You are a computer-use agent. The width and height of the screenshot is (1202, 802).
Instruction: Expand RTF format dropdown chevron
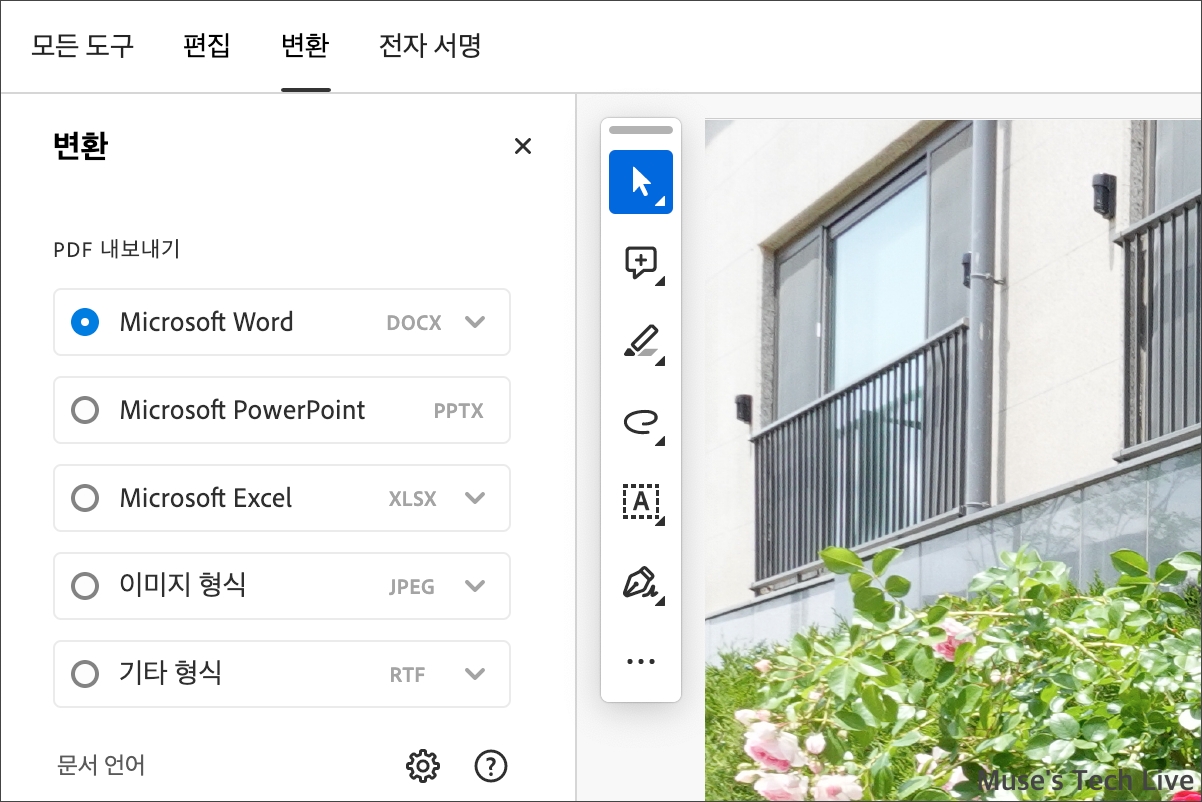[475, 674]
